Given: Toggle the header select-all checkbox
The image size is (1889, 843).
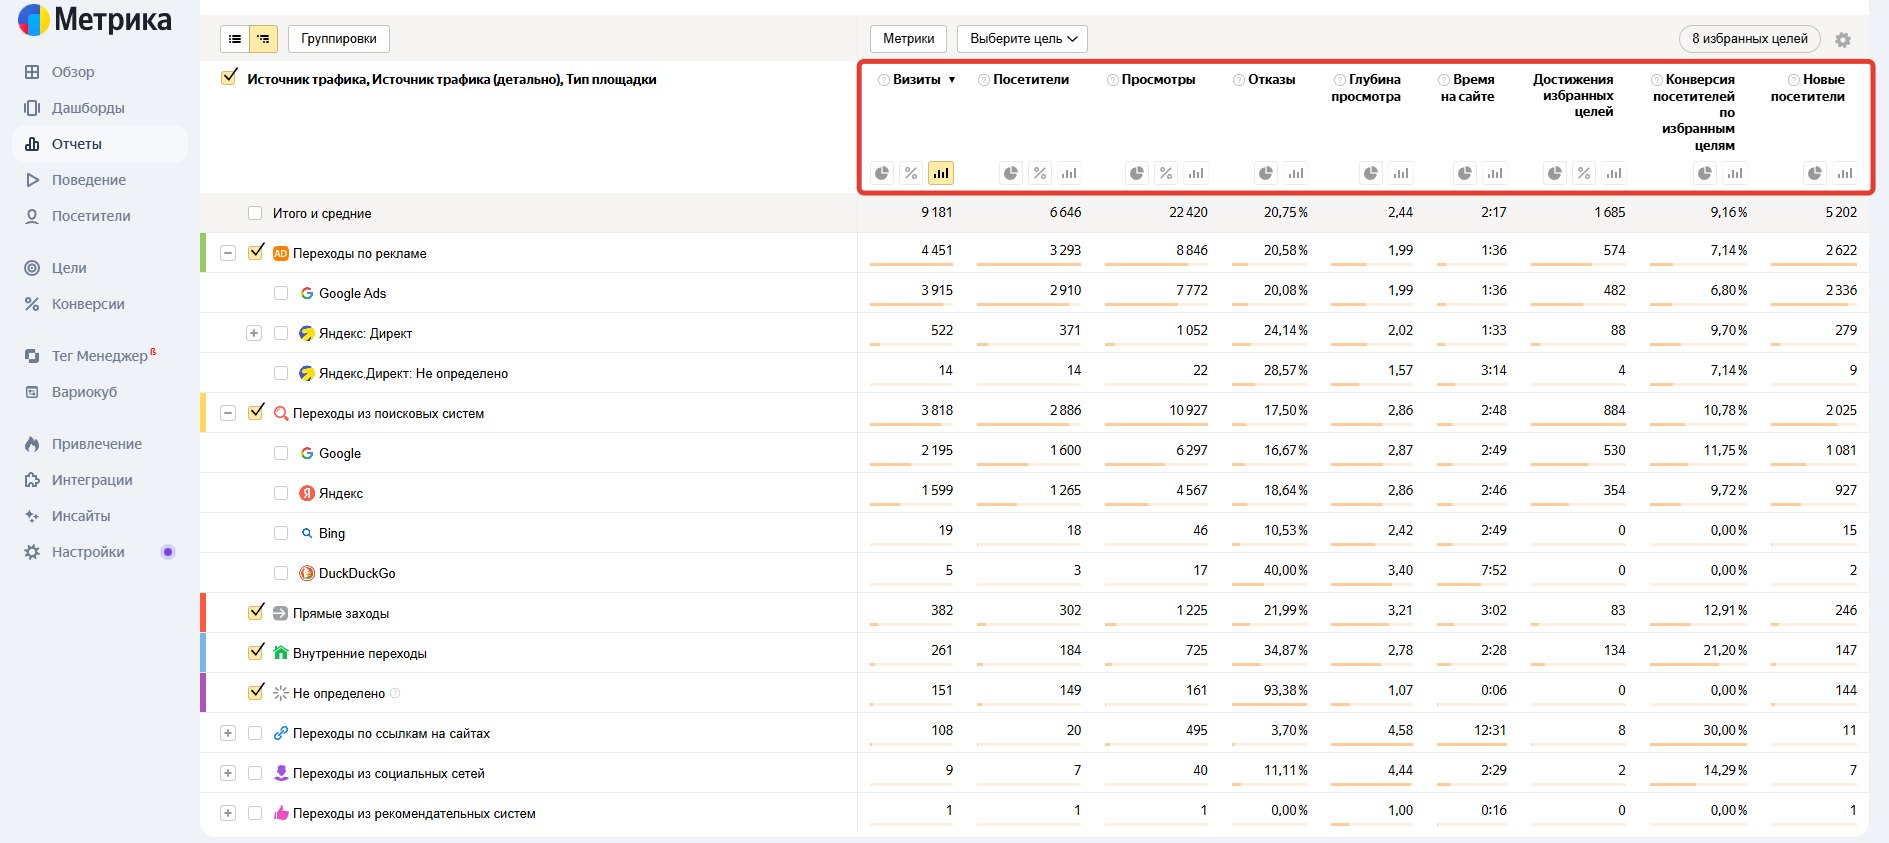Looking at the screenshot, I should 230,77.
